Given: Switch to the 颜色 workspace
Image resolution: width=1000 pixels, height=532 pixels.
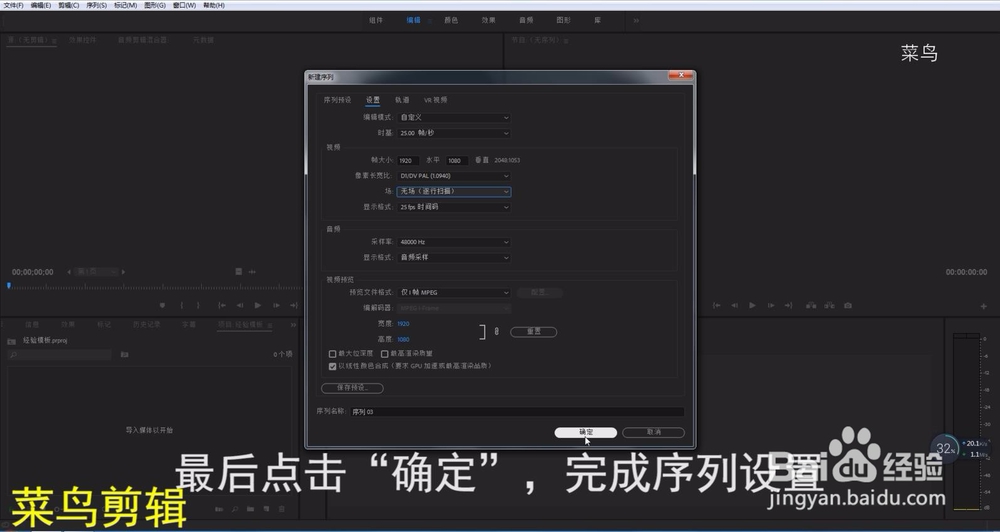Looking at the screenshot, I should click(x=451, y=20).
